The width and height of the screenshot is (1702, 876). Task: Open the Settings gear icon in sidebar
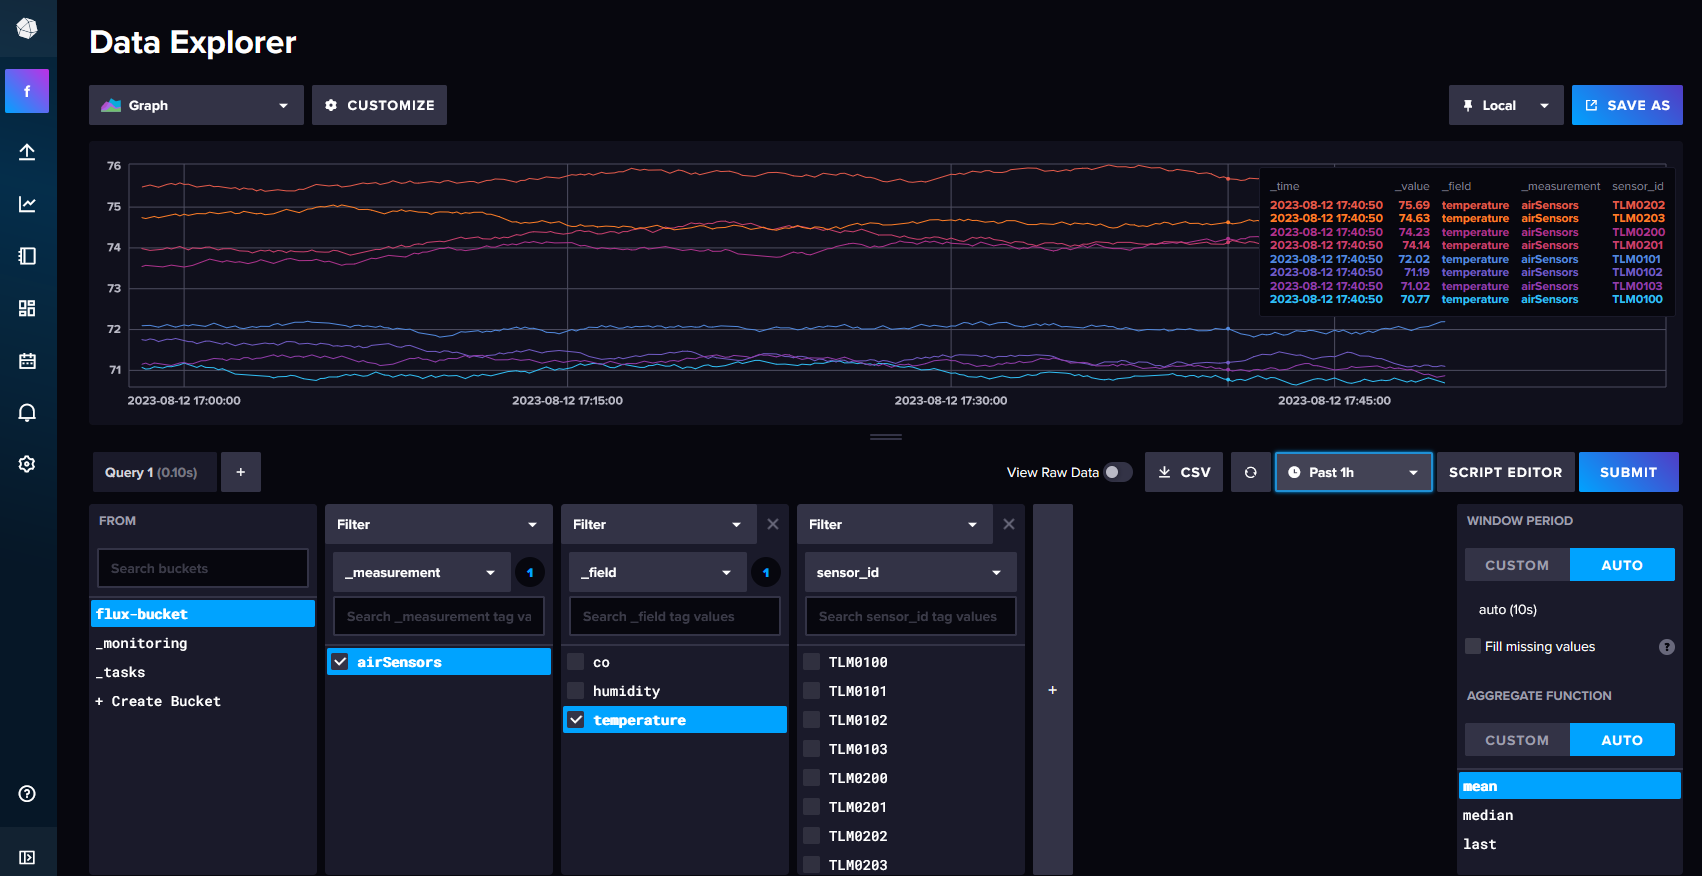tap(27, 464)
